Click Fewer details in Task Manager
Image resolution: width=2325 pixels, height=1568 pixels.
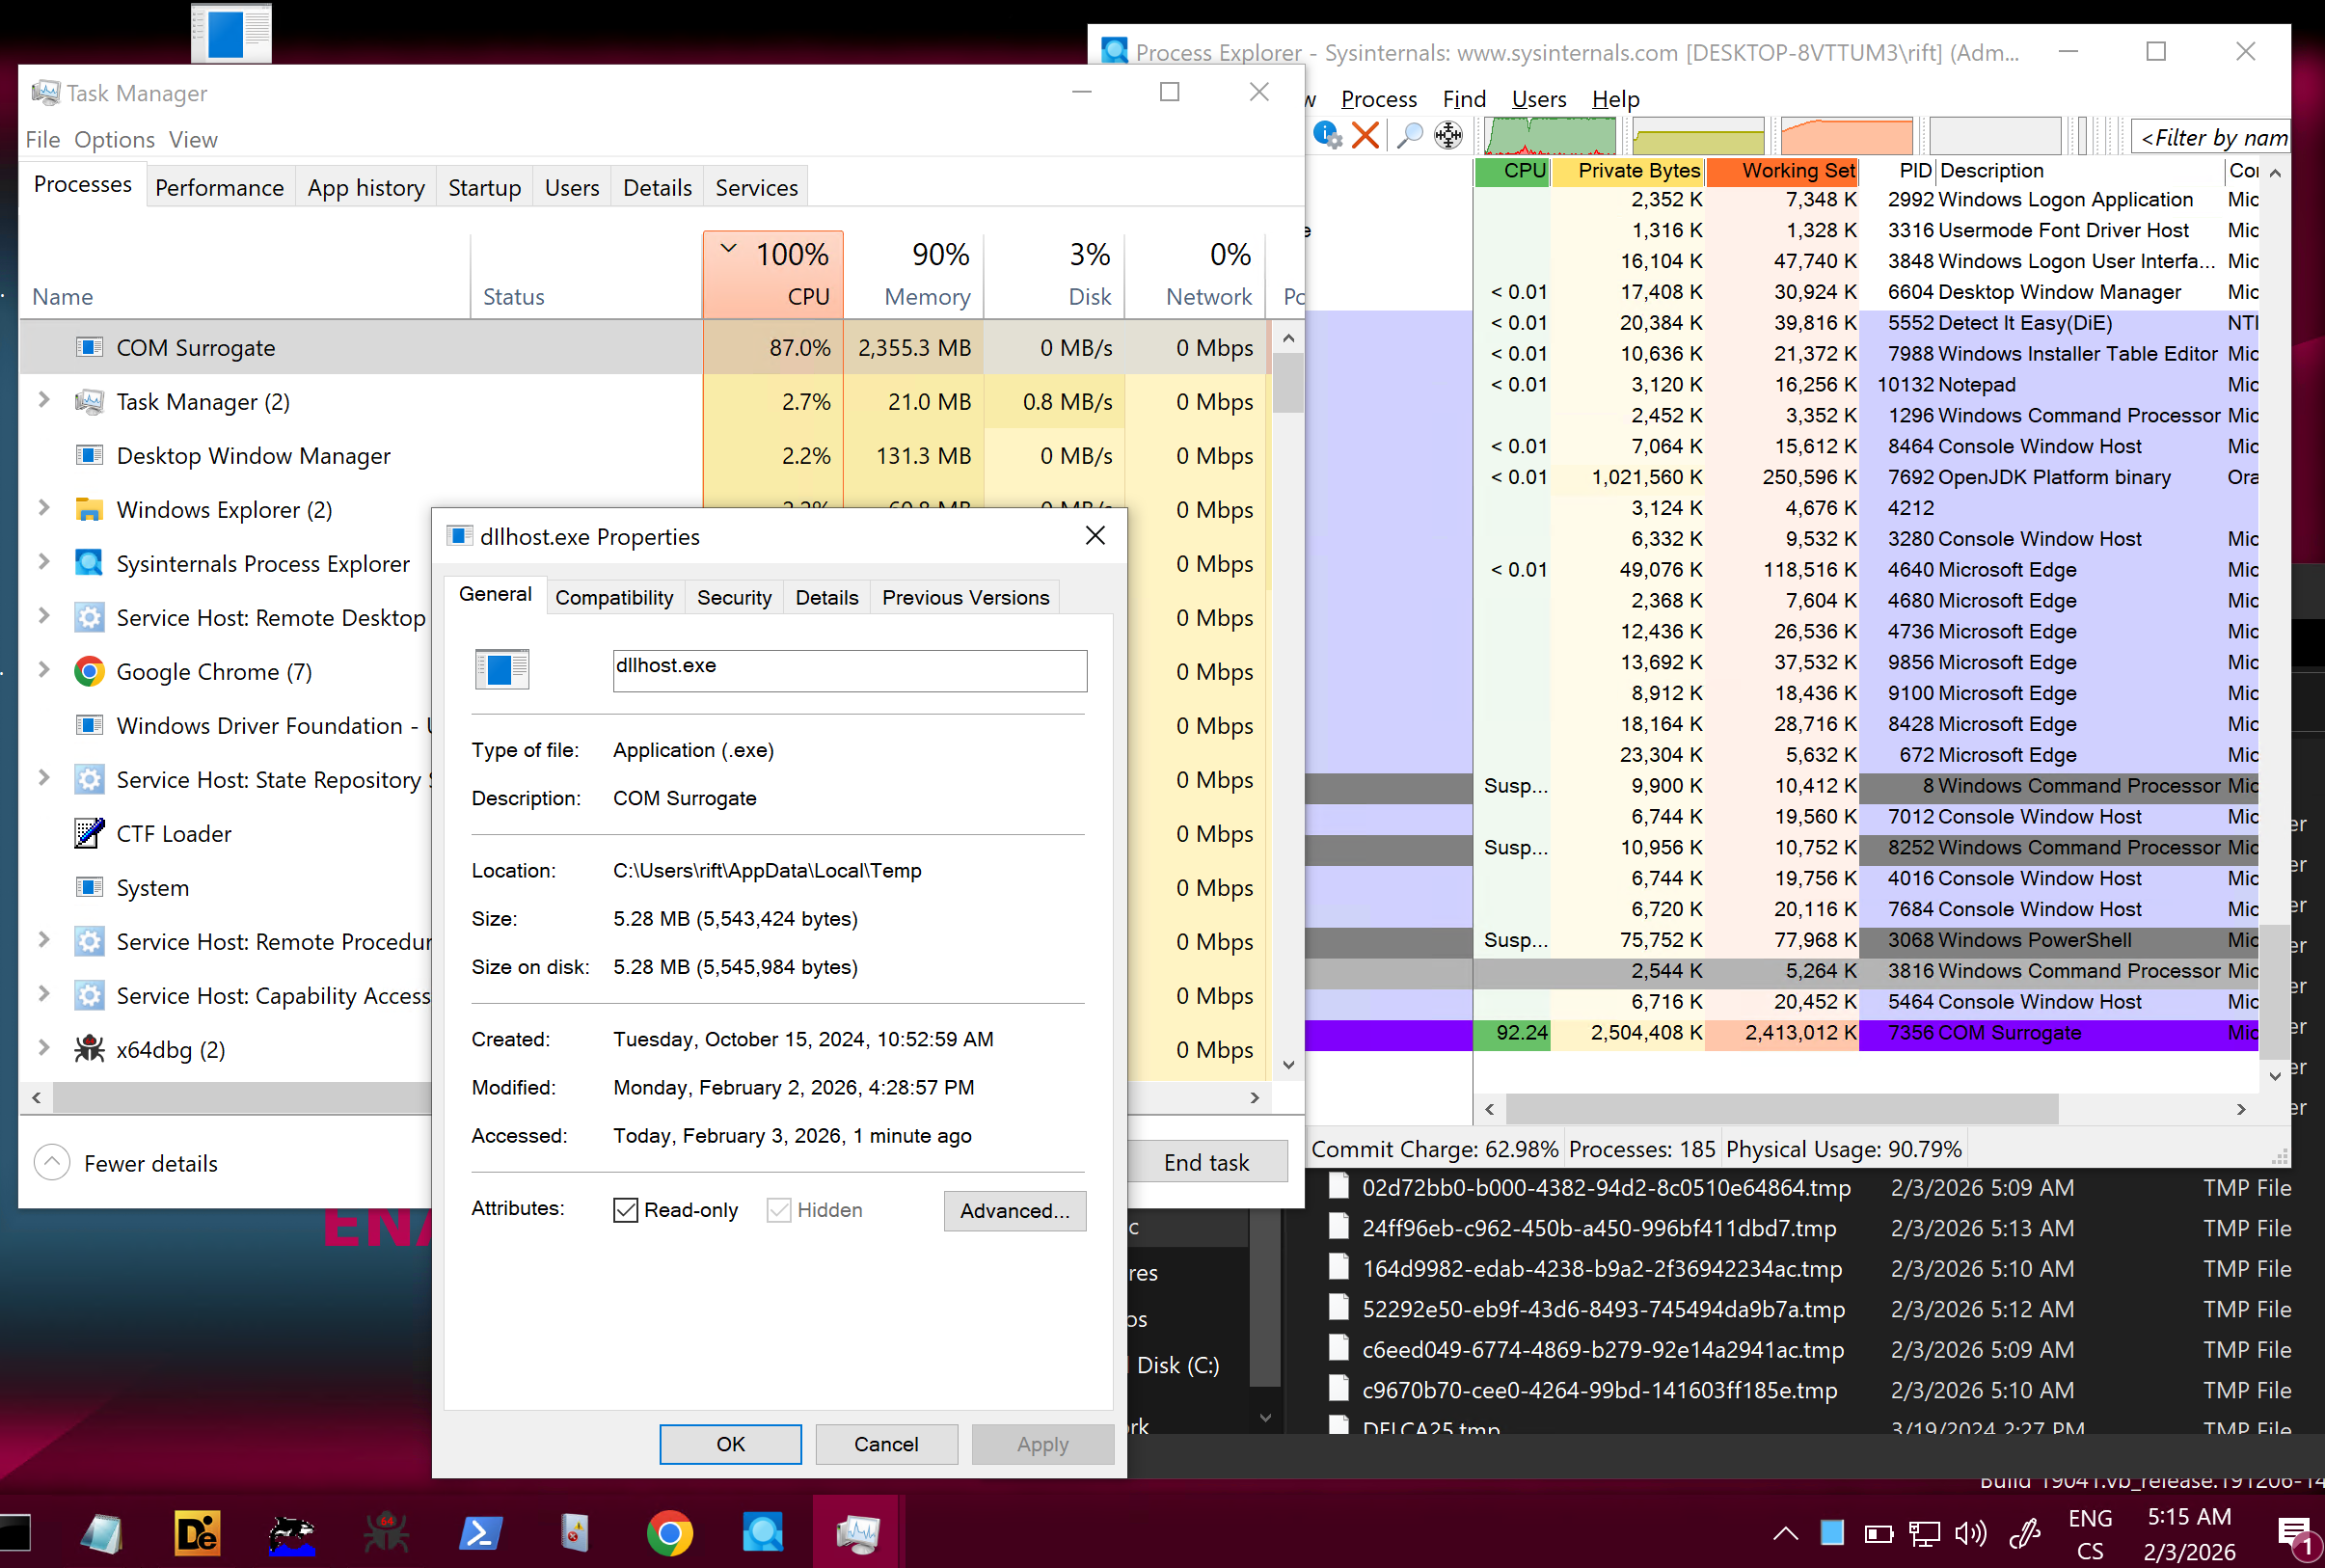tap(126, 1163)
